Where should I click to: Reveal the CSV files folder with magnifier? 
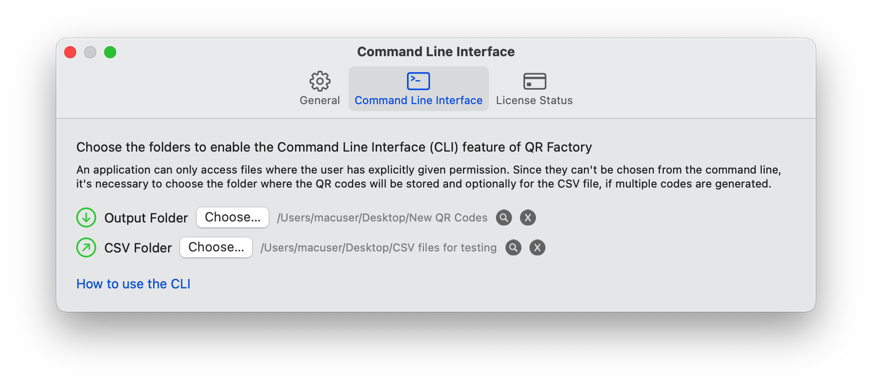(513, 248)
